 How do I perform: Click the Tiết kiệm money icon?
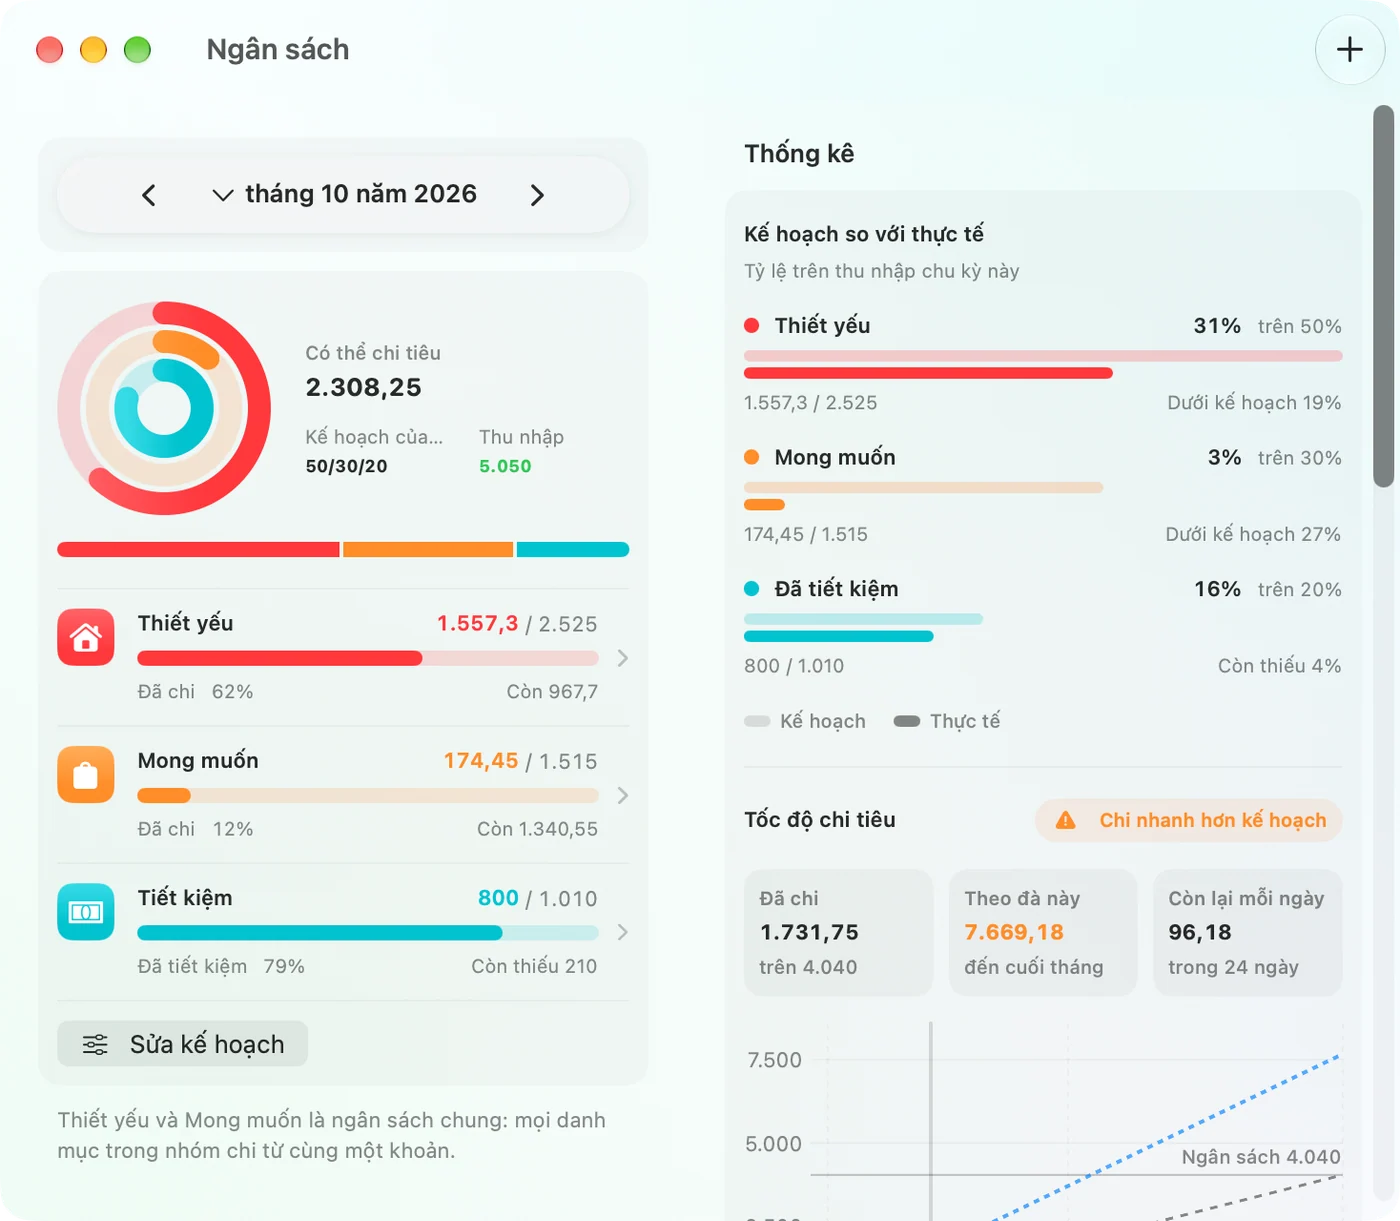click(86, 911)
